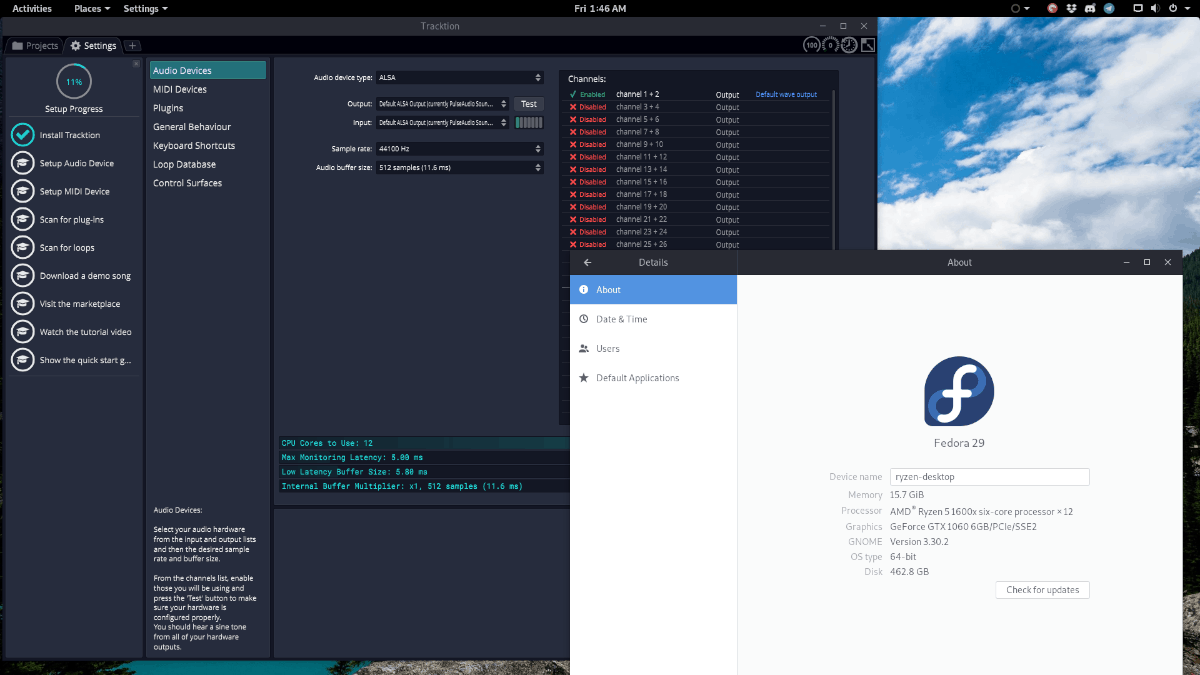Open Activities overview
This screenshot has width=1200, height=675.
[32, 8]
